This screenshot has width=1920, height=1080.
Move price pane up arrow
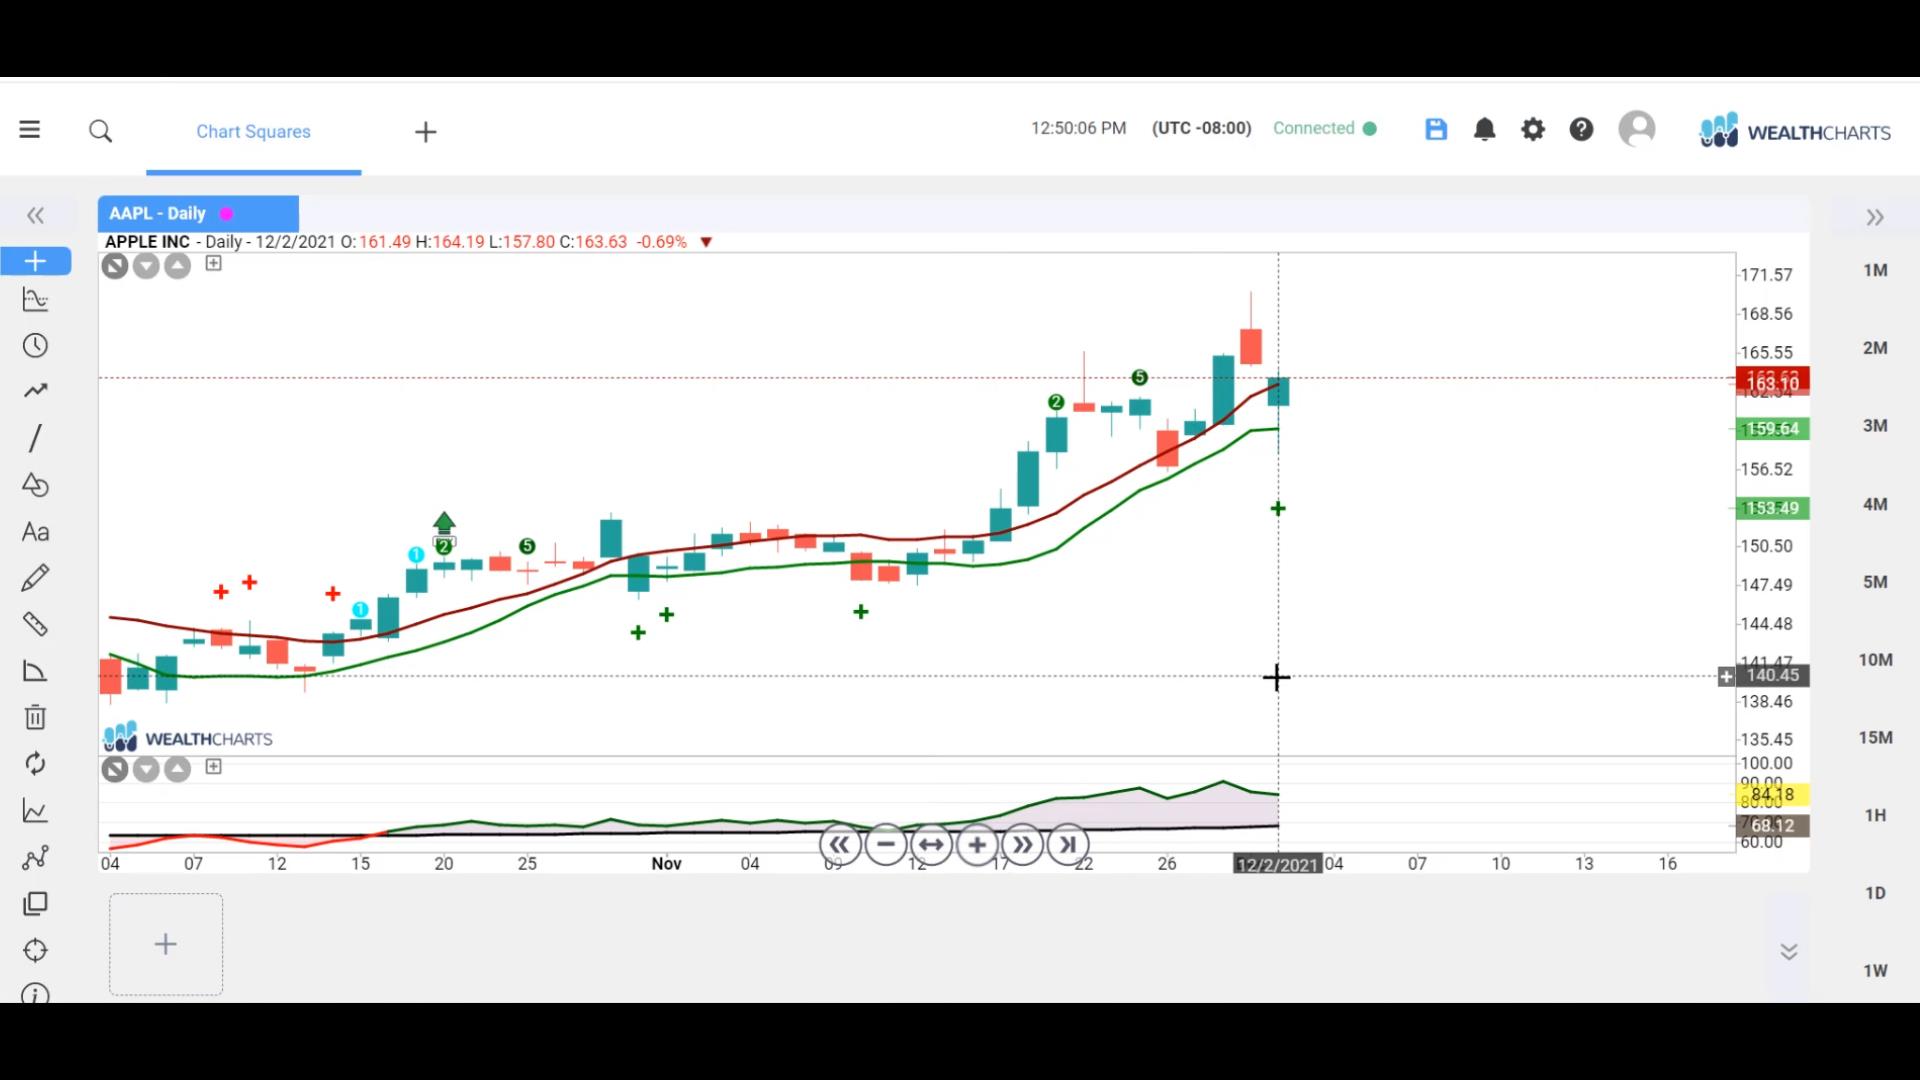coord(177,266)
